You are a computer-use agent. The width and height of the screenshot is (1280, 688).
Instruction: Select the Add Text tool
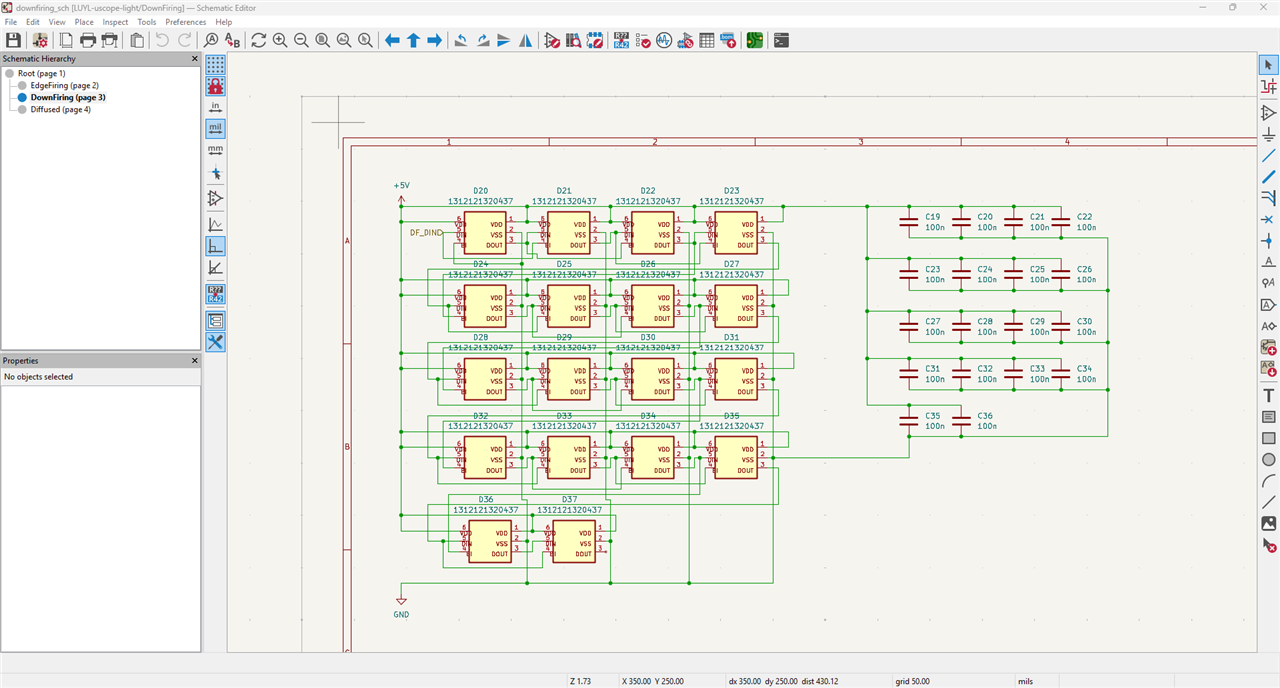[x=1269, y=395]
